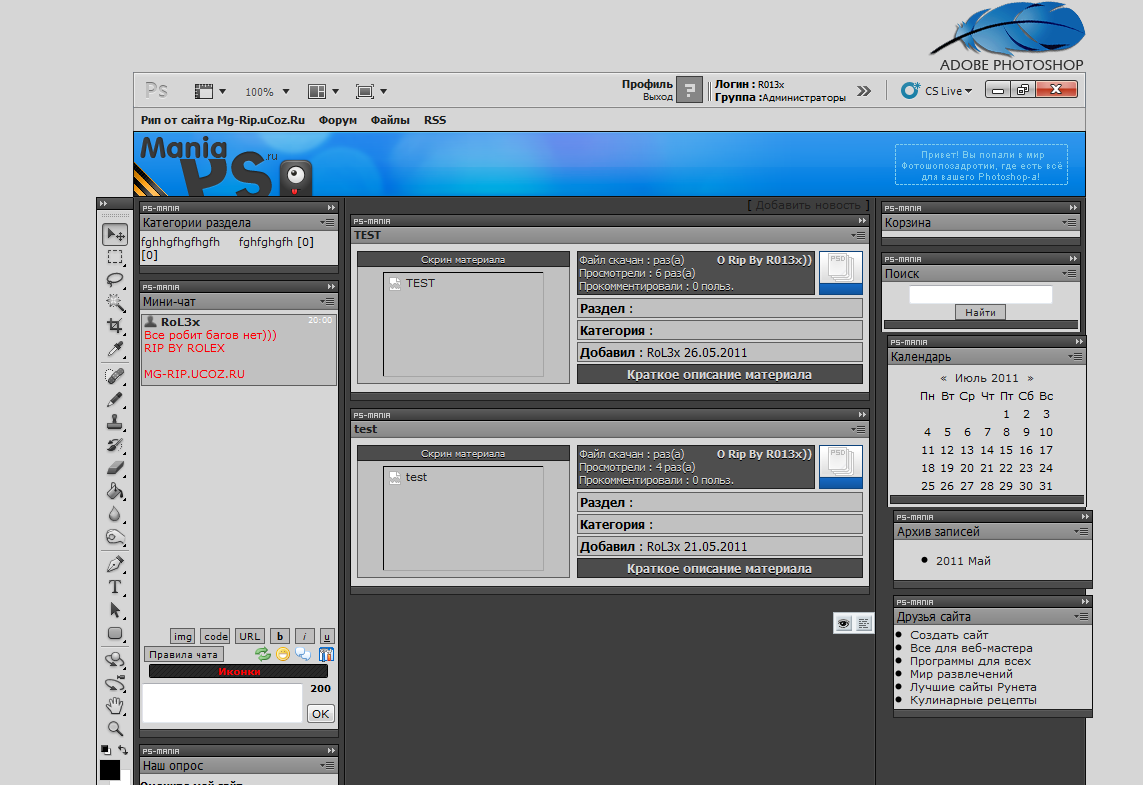Open the Профиль link

647,84
